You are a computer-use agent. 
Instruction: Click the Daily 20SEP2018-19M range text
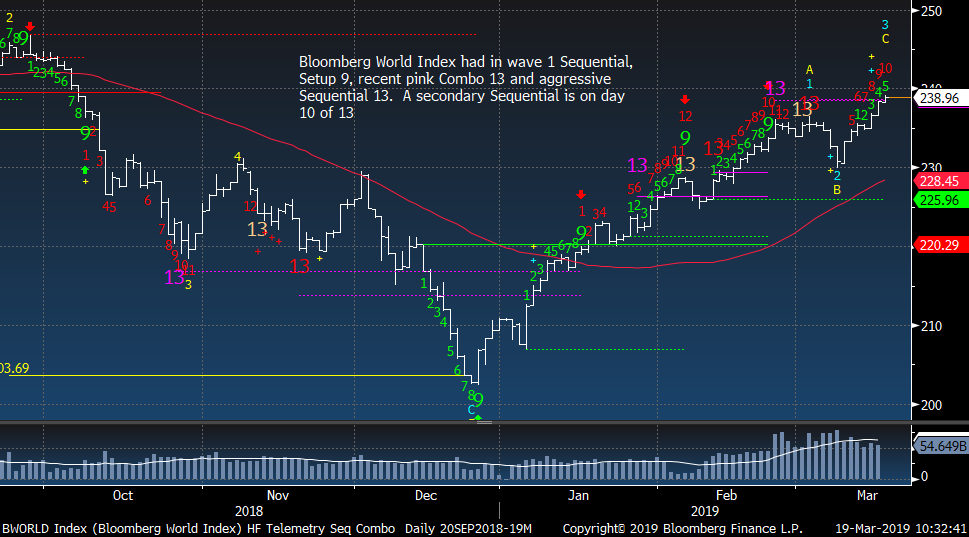tap(468, 529)
